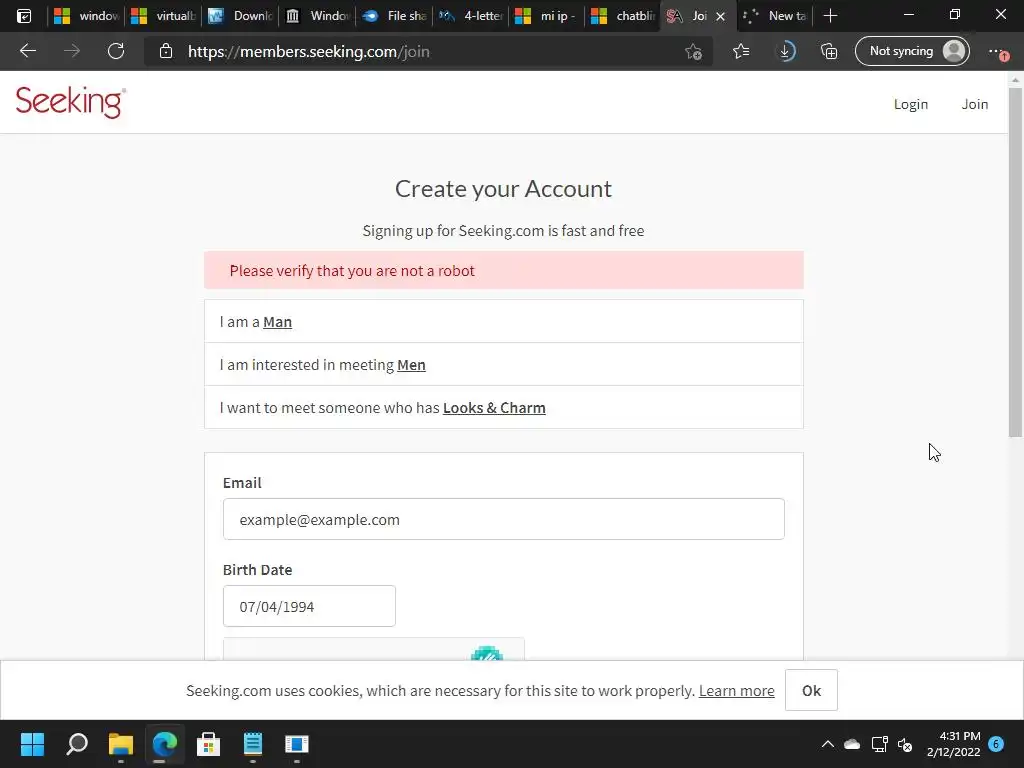Image resolution: width=1024 pixels, height=768 pixels.
Task: Open the clock showing 4:31 PM
Action: 953,744
